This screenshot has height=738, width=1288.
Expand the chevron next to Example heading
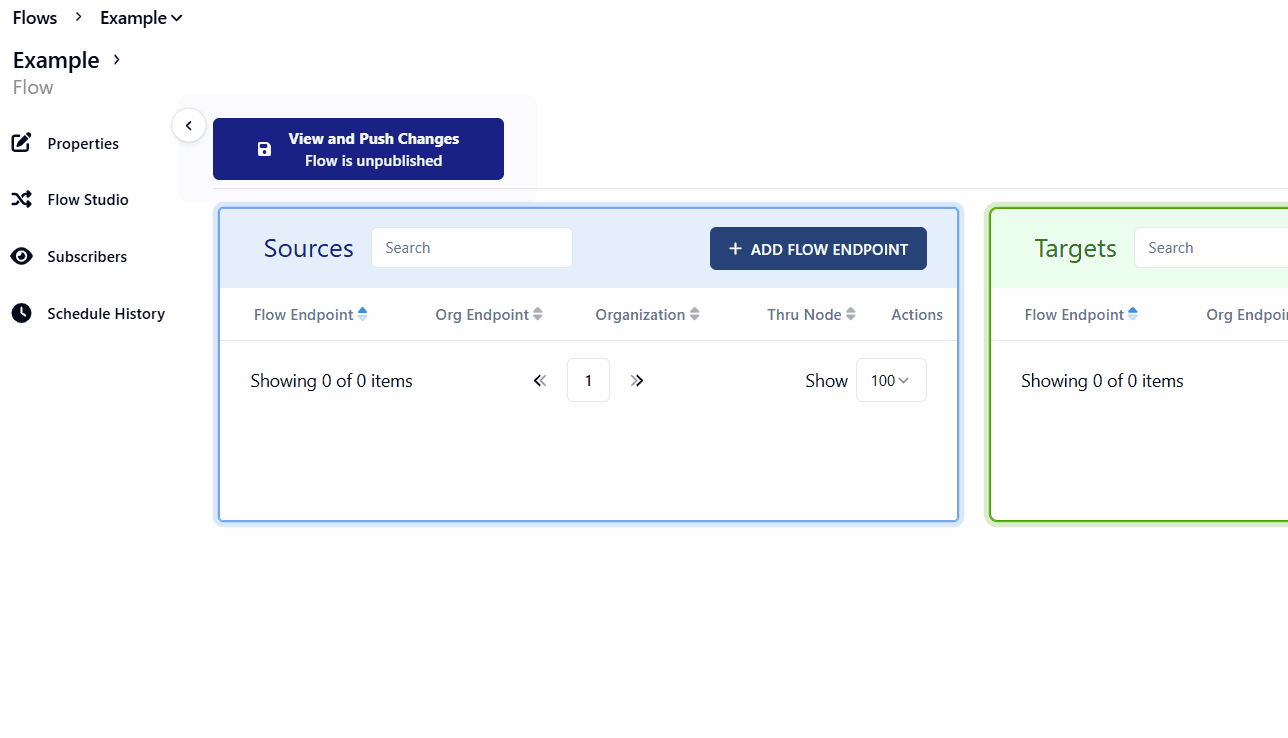coord(117,60)
